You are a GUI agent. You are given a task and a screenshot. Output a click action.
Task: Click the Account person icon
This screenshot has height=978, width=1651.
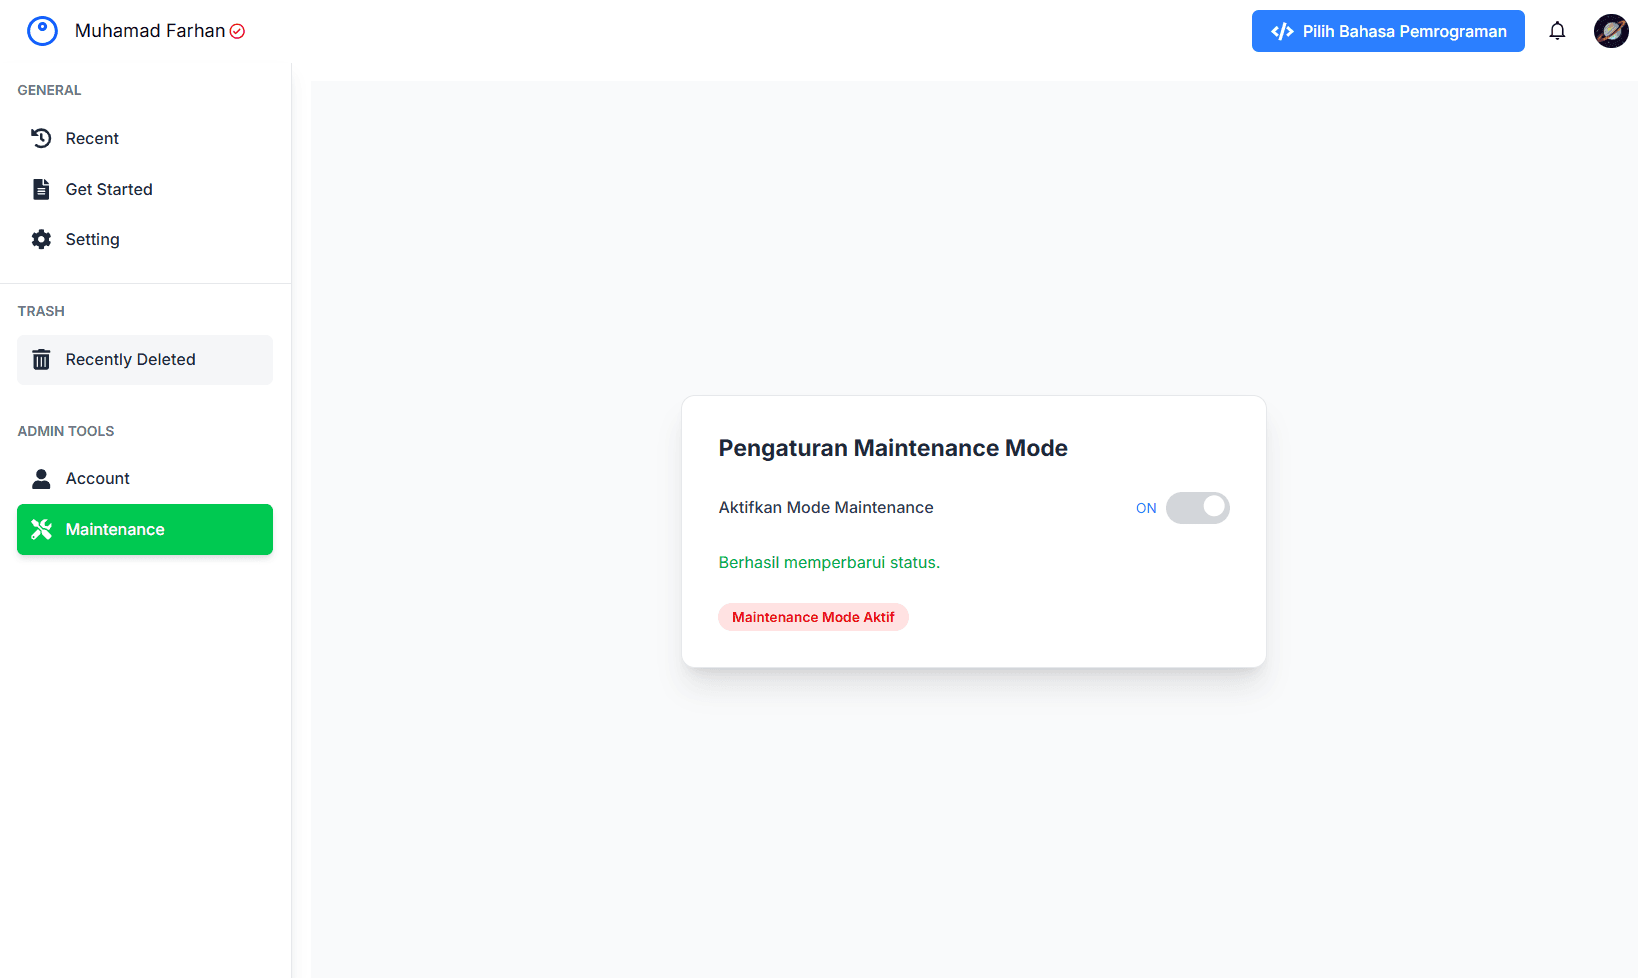coord(41,479)
